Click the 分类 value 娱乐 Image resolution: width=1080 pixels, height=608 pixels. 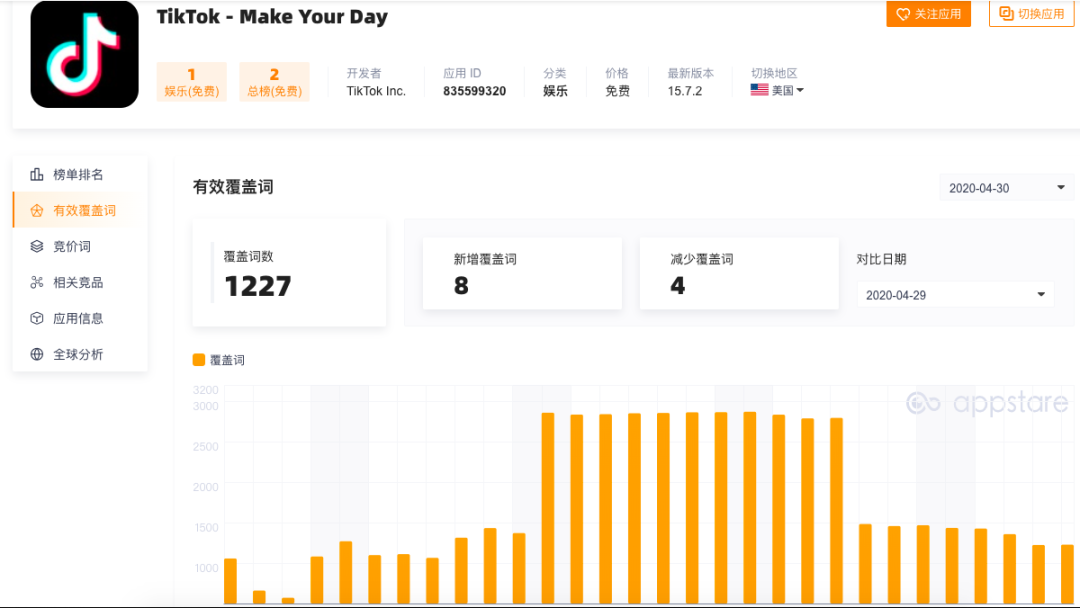coord(555,91)
